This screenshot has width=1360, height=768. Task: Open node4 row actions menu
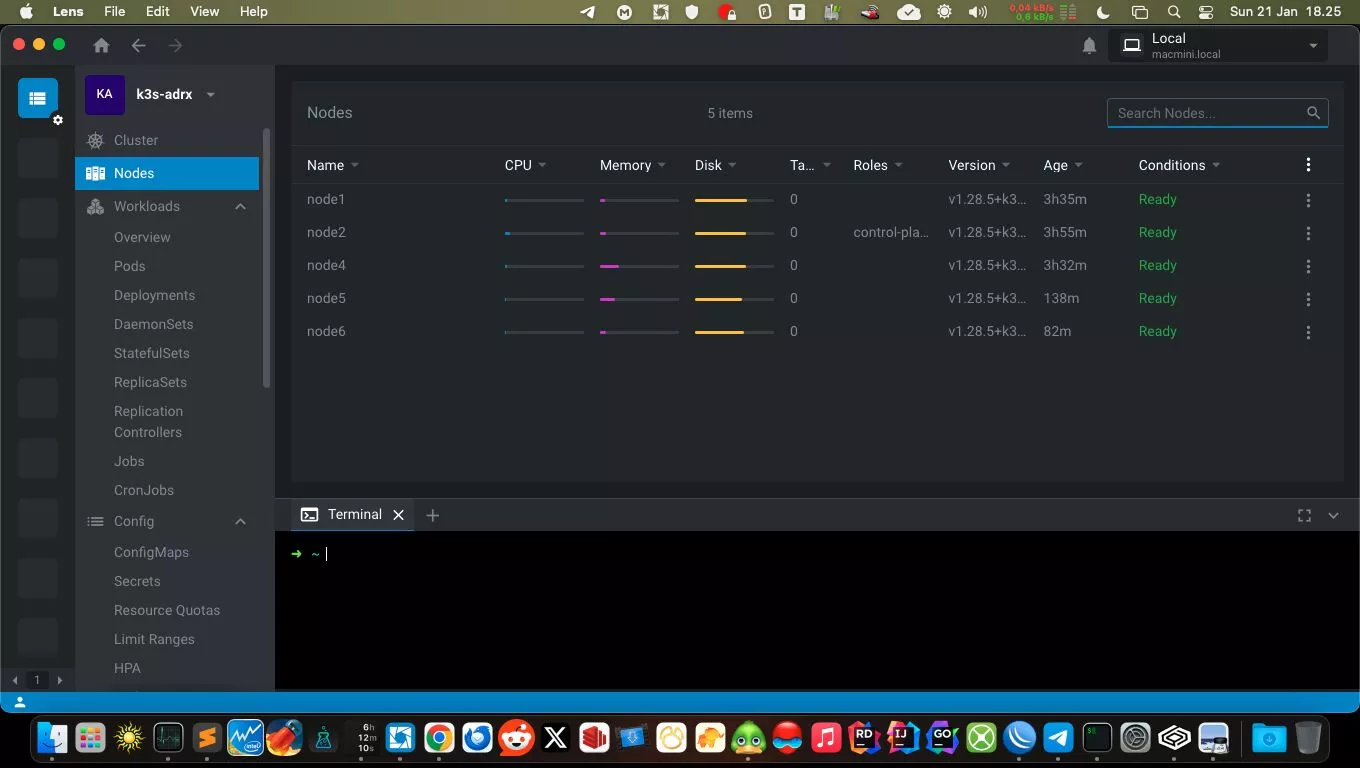(x=1308, y=266)
